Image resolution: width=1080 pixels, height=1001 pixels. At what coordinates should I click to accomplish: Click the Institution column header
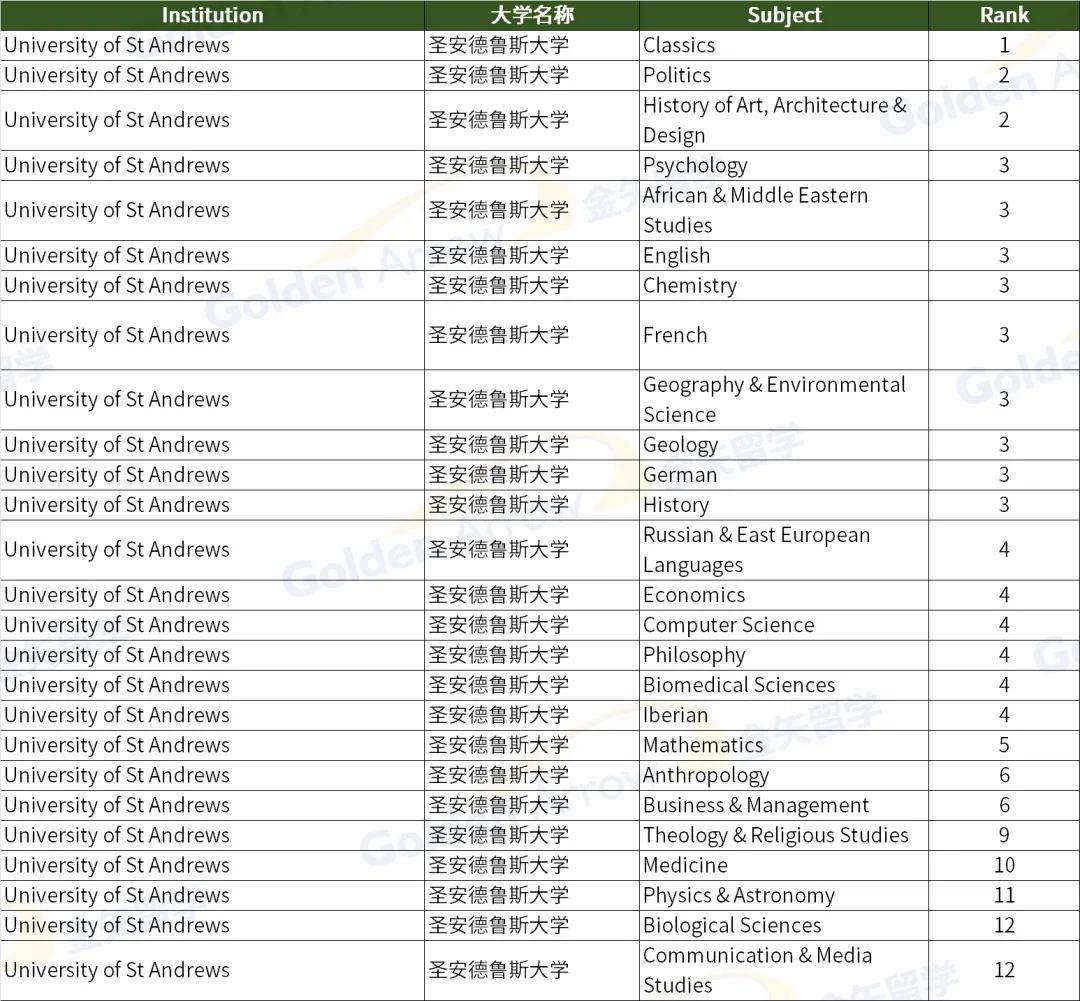click(212, 15)
